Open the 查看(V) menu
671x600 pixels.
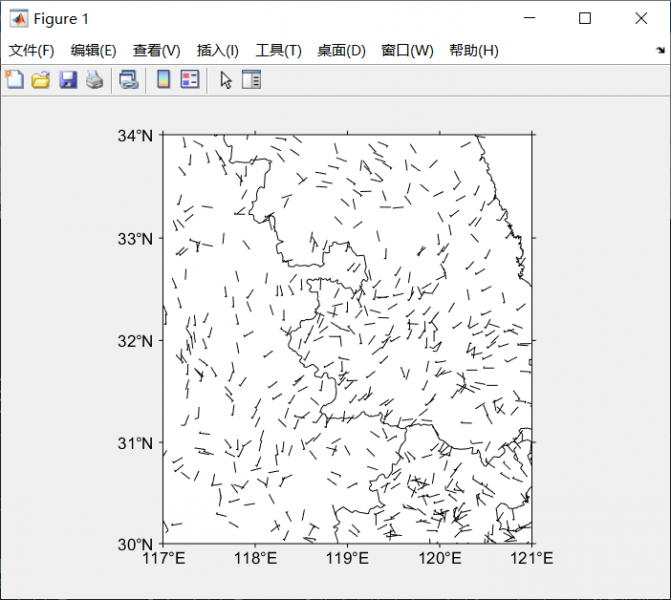click(156, 51)
